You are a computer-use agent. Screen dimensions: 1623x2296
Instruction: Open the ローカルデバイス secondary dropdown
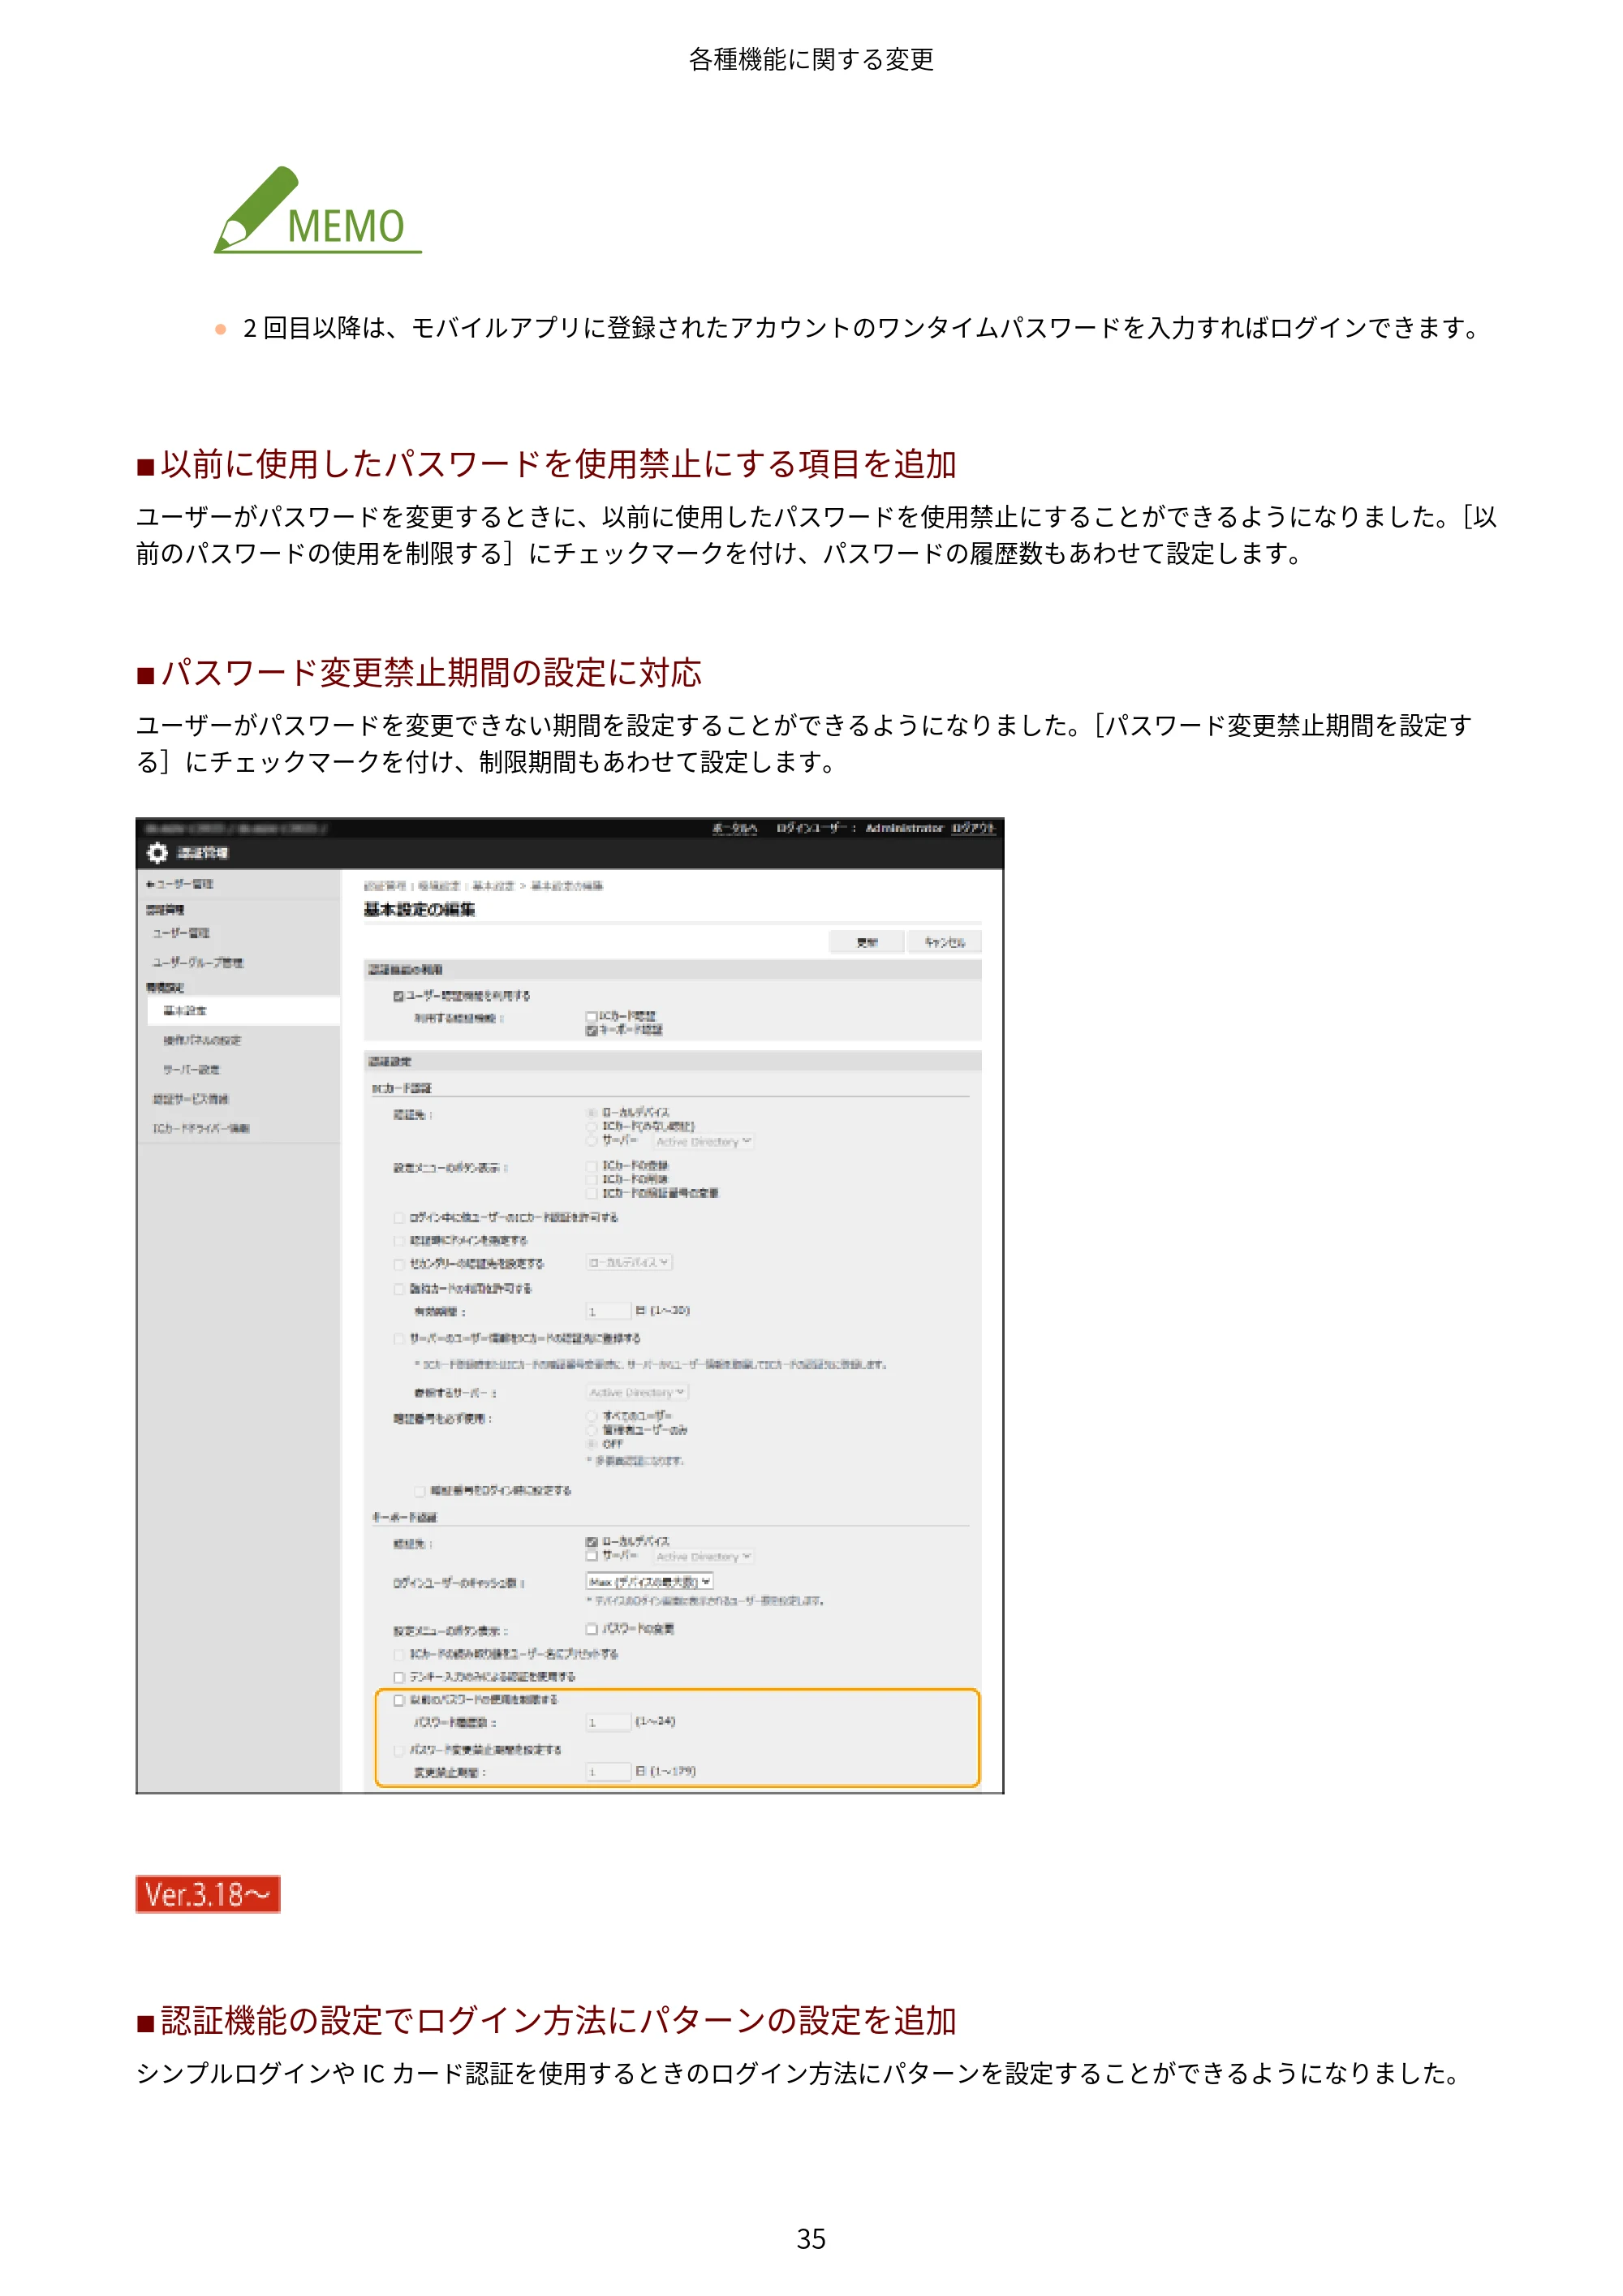pyautogui.click(x=629, y=1263)
